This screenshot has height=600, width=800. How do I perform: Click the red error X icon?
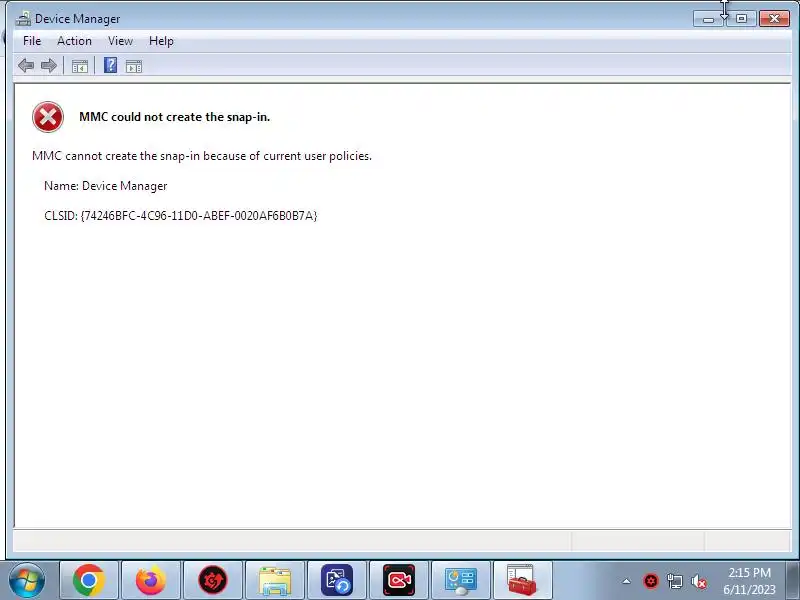tap(48, 117)
